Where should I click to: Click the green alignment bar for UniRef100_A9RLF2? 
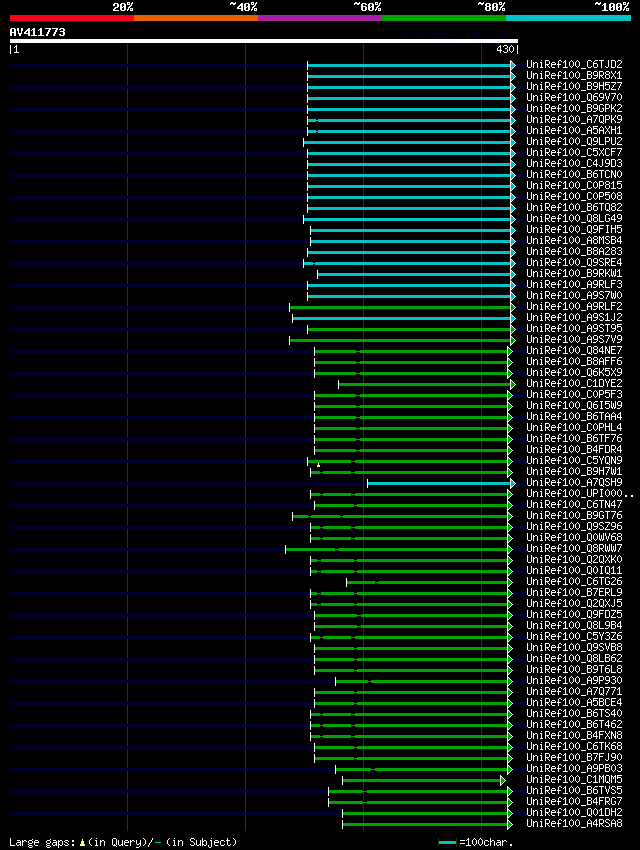(400, 307)
